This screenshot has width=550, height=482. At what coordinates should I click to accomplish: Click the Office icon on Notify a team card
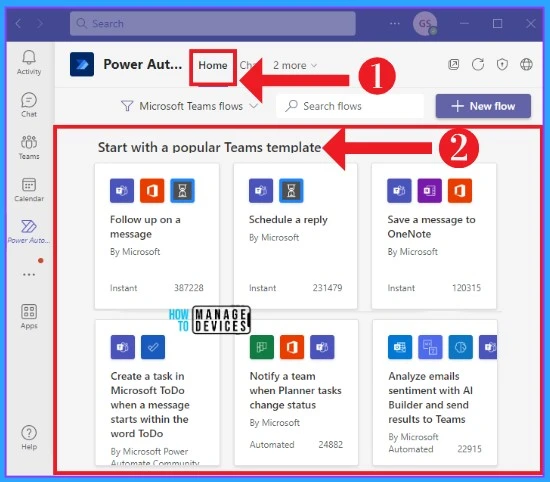[292, 347]
